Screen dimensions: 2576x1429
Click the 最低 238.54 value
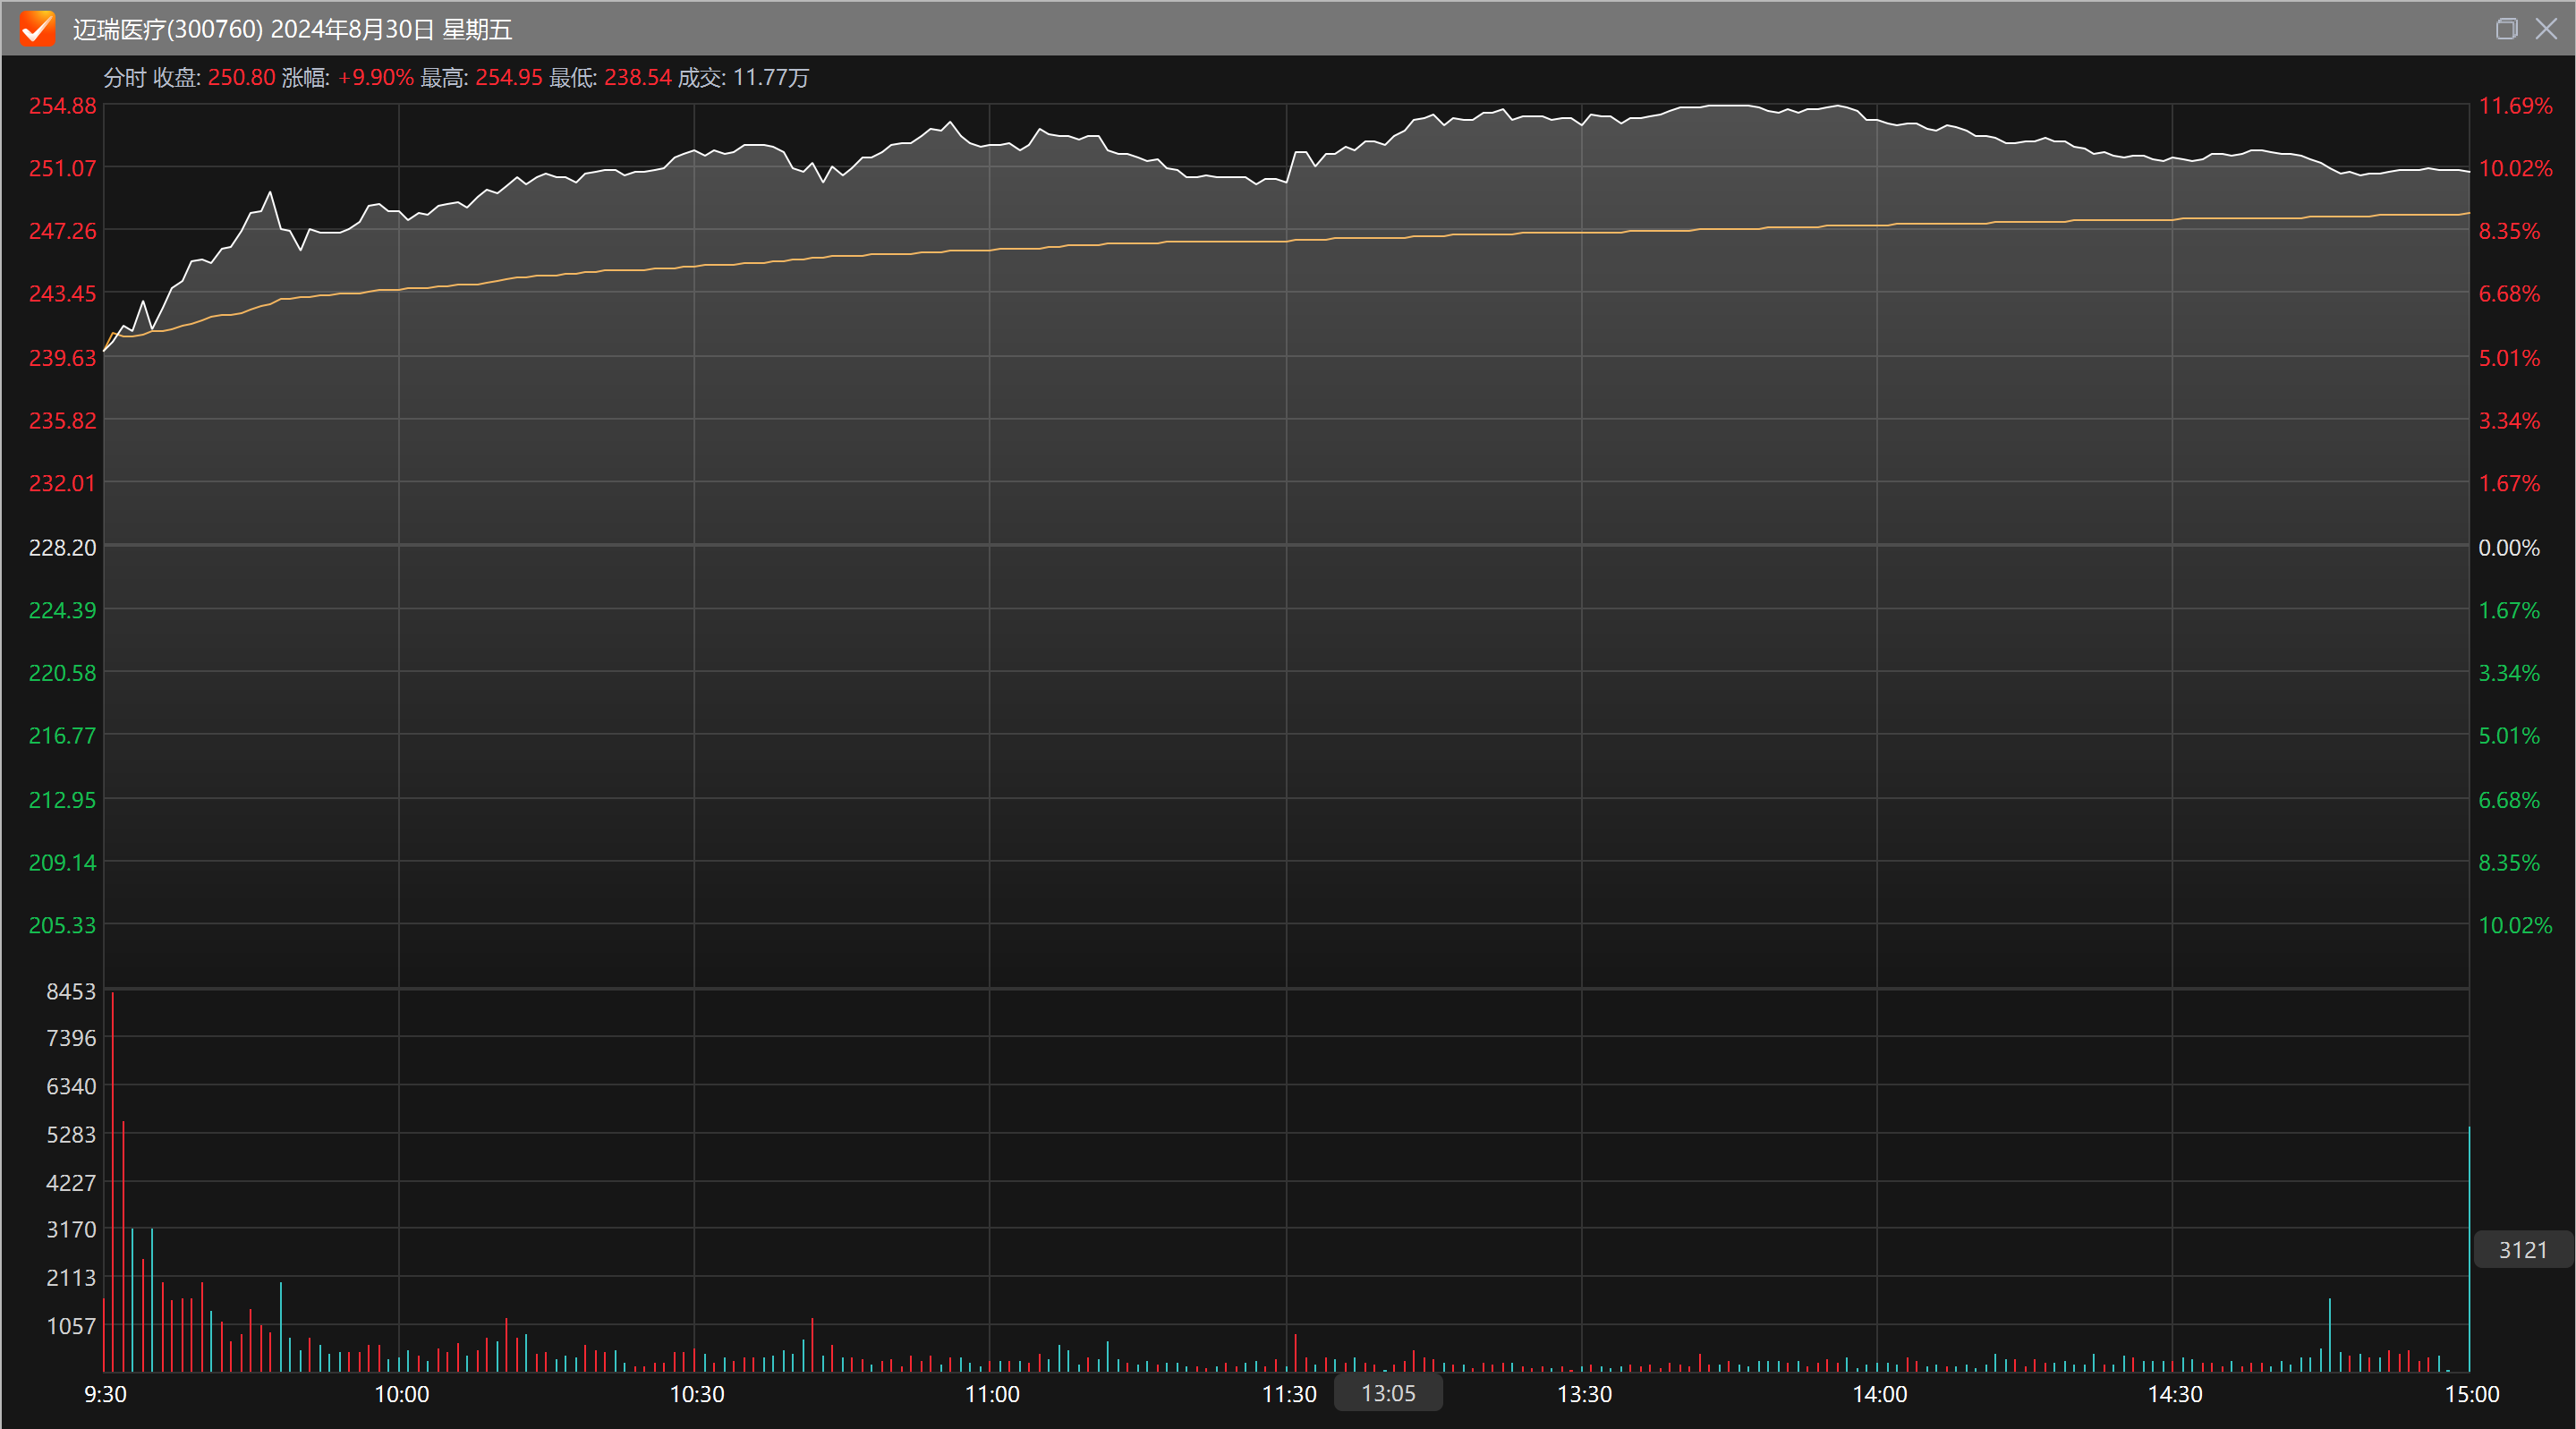[x=637, y=78]
